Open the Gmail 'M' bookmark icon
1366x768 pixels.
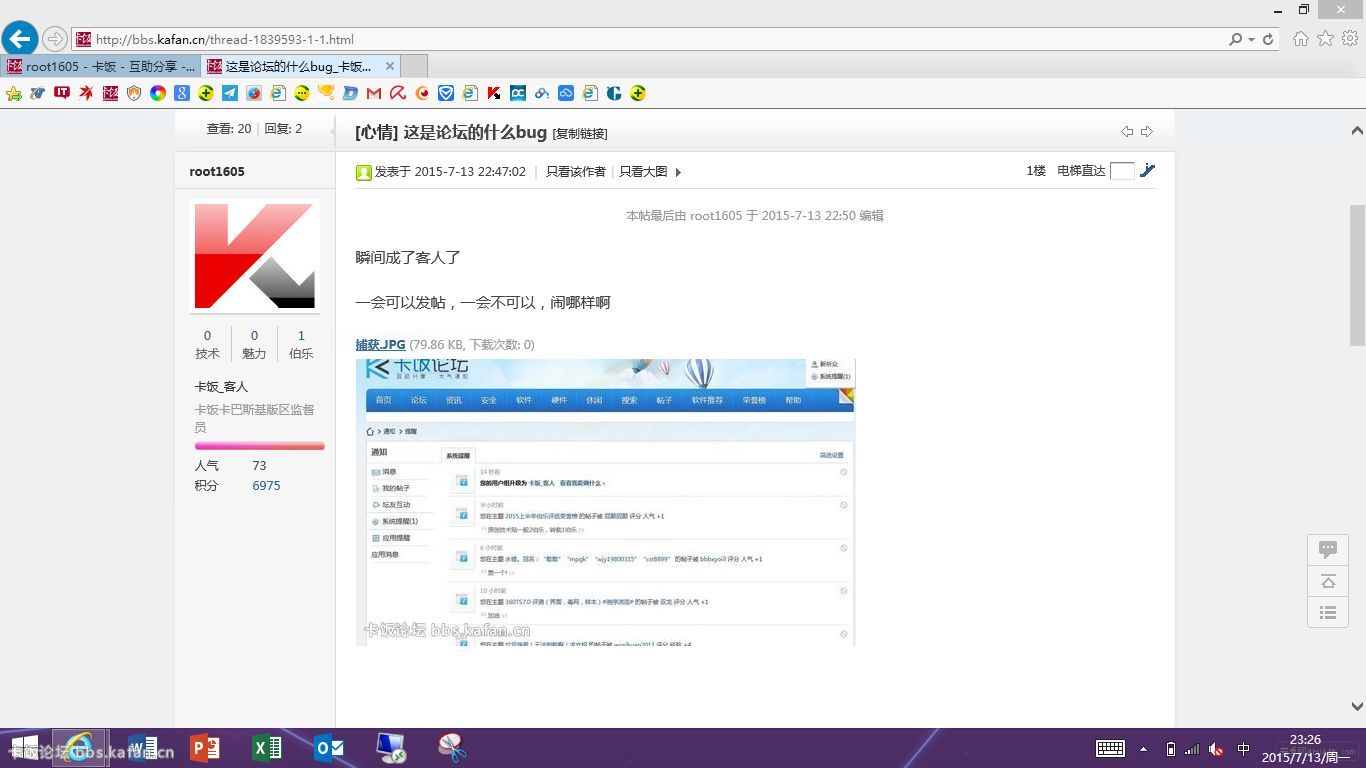(374, 93)
